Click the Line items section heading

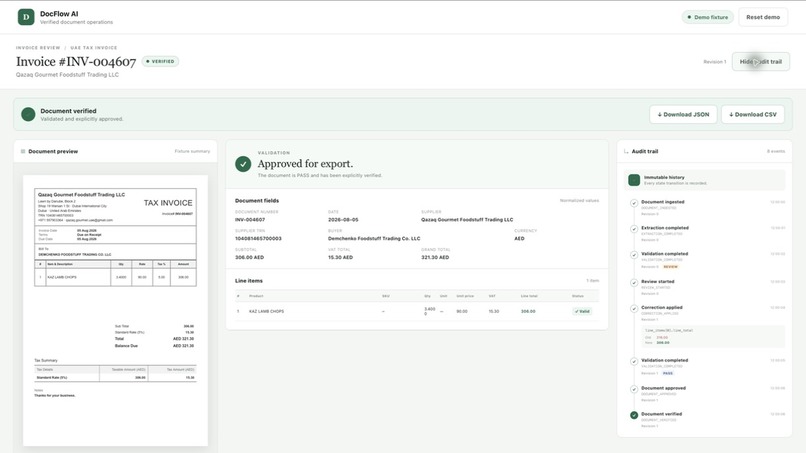249,281
